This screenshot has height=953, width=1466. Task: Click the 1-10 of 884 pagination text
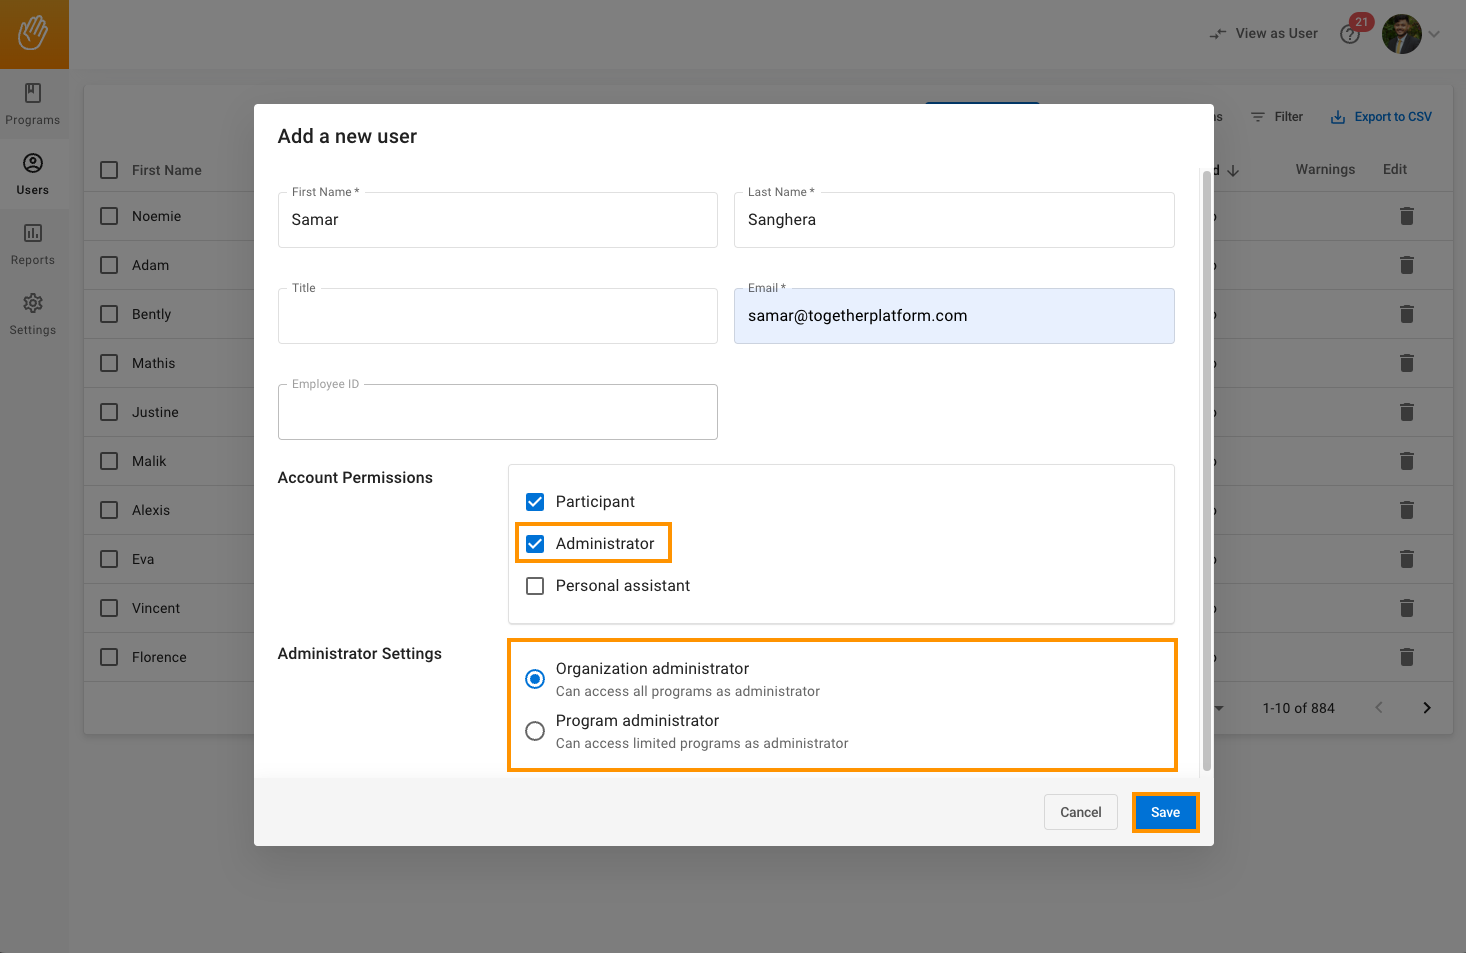point(1298,708)
